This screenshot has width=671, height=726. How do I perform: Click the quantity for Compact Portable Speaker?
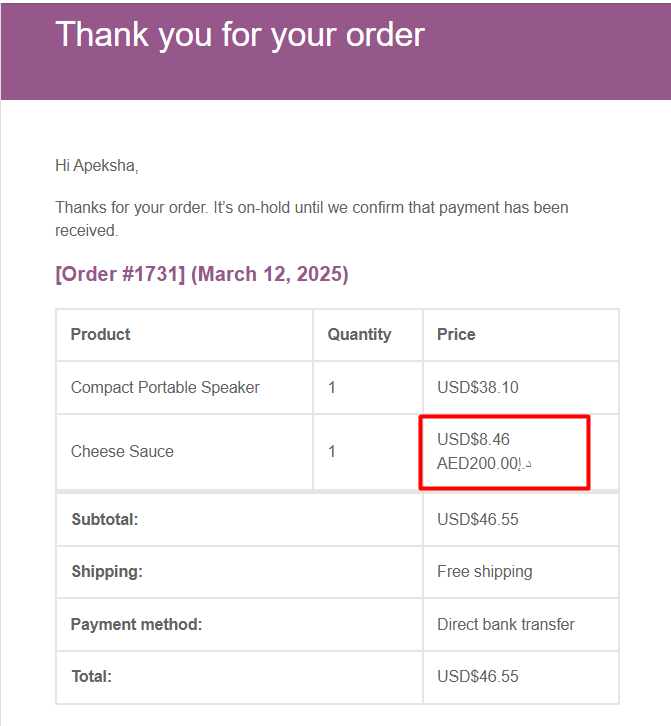[332, 387]
